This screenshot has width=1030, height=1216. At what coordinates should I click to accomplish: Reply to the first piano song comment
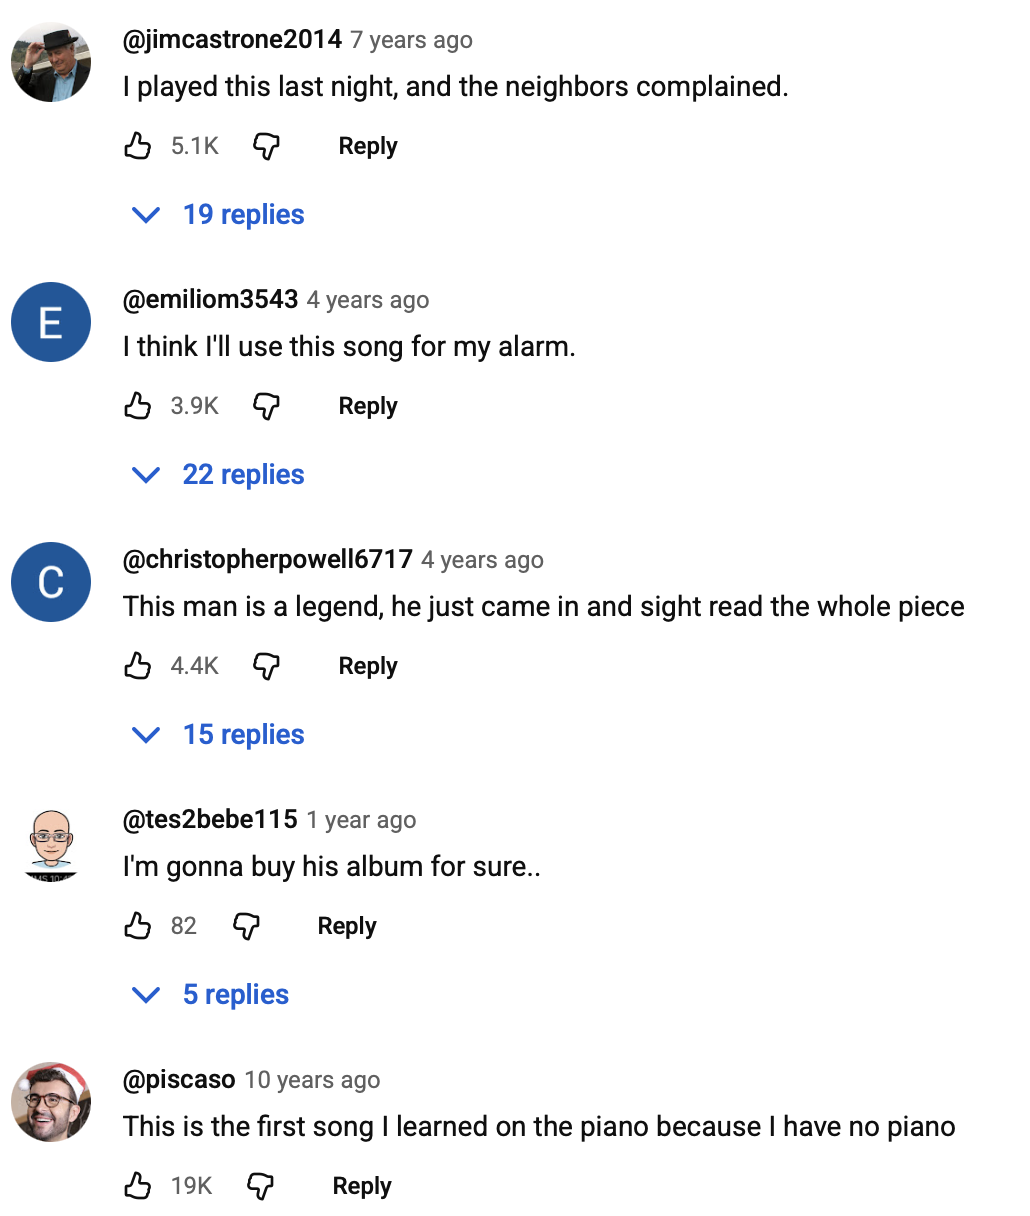362,1186
